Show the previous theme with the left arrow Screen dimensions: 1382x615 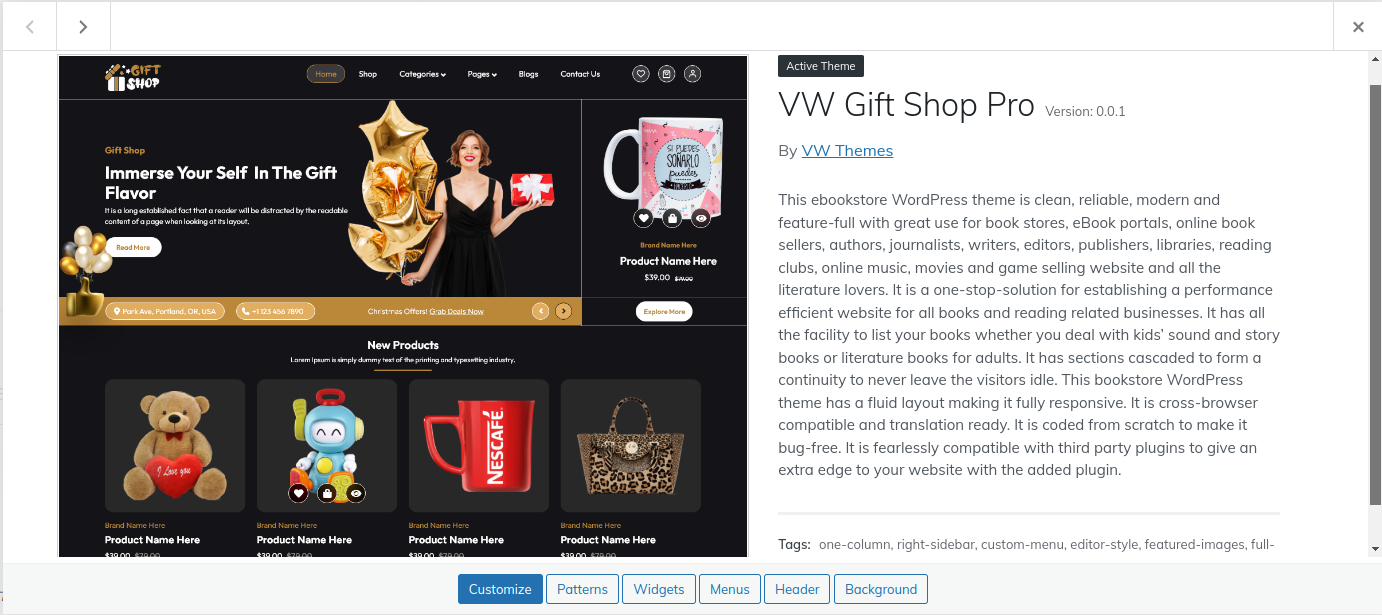coord(29,27)
